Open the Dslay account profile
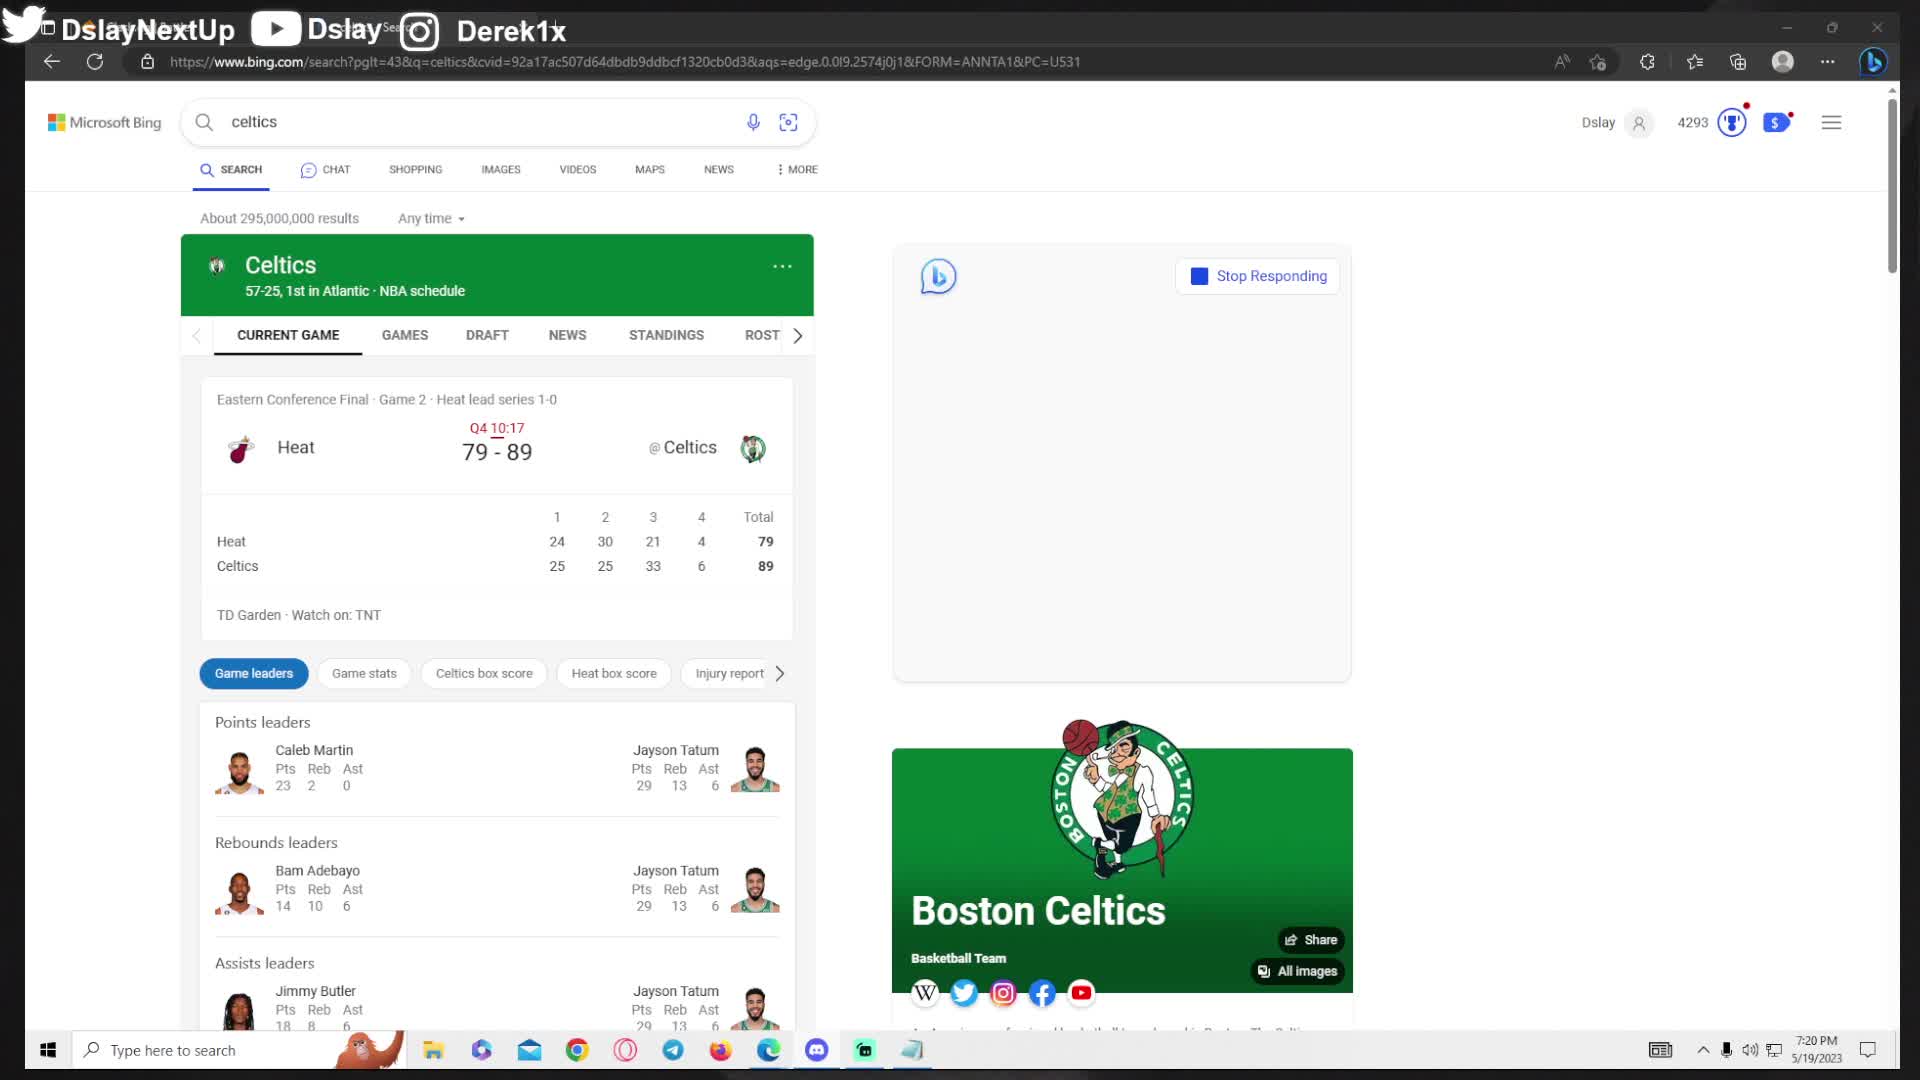 (x=1616, y=123)
